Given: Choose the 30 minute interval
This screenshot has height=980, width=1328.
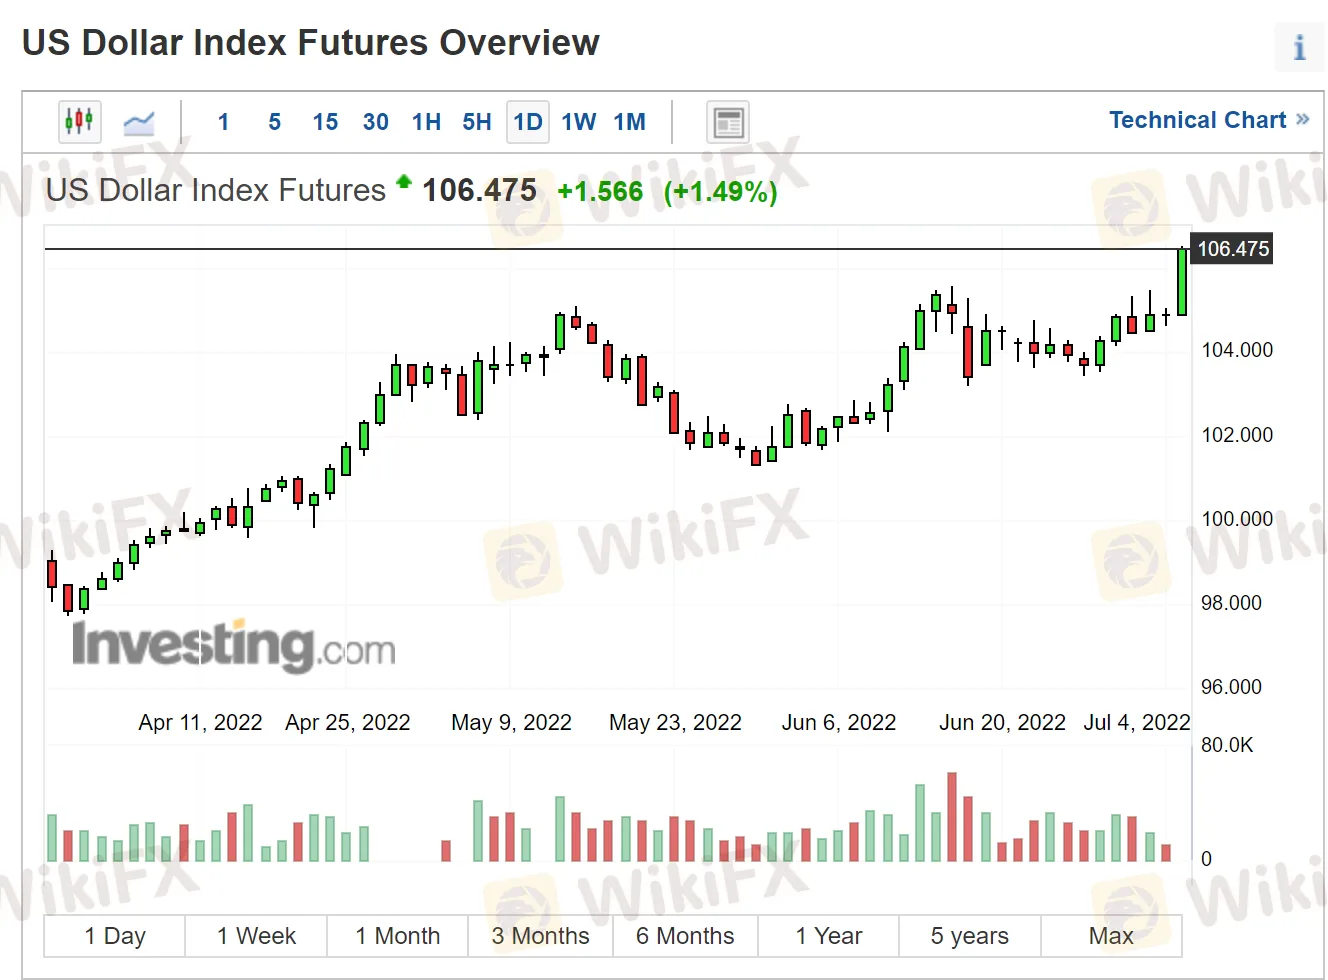Looking at the screenshot, I should click(x=376, y=122).
